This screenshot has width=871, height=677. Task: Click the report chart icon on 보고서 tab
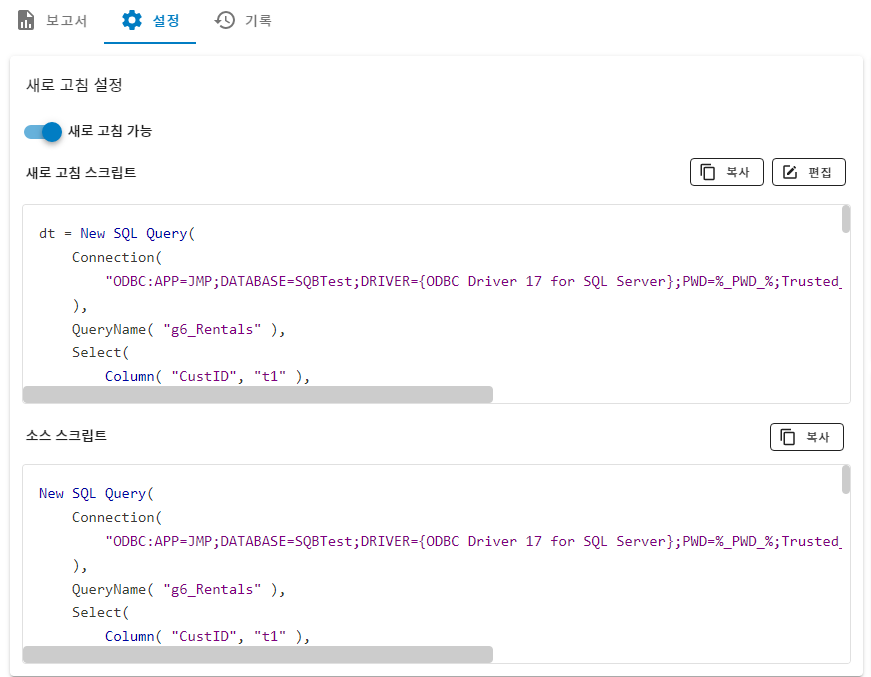pos(27,20)
